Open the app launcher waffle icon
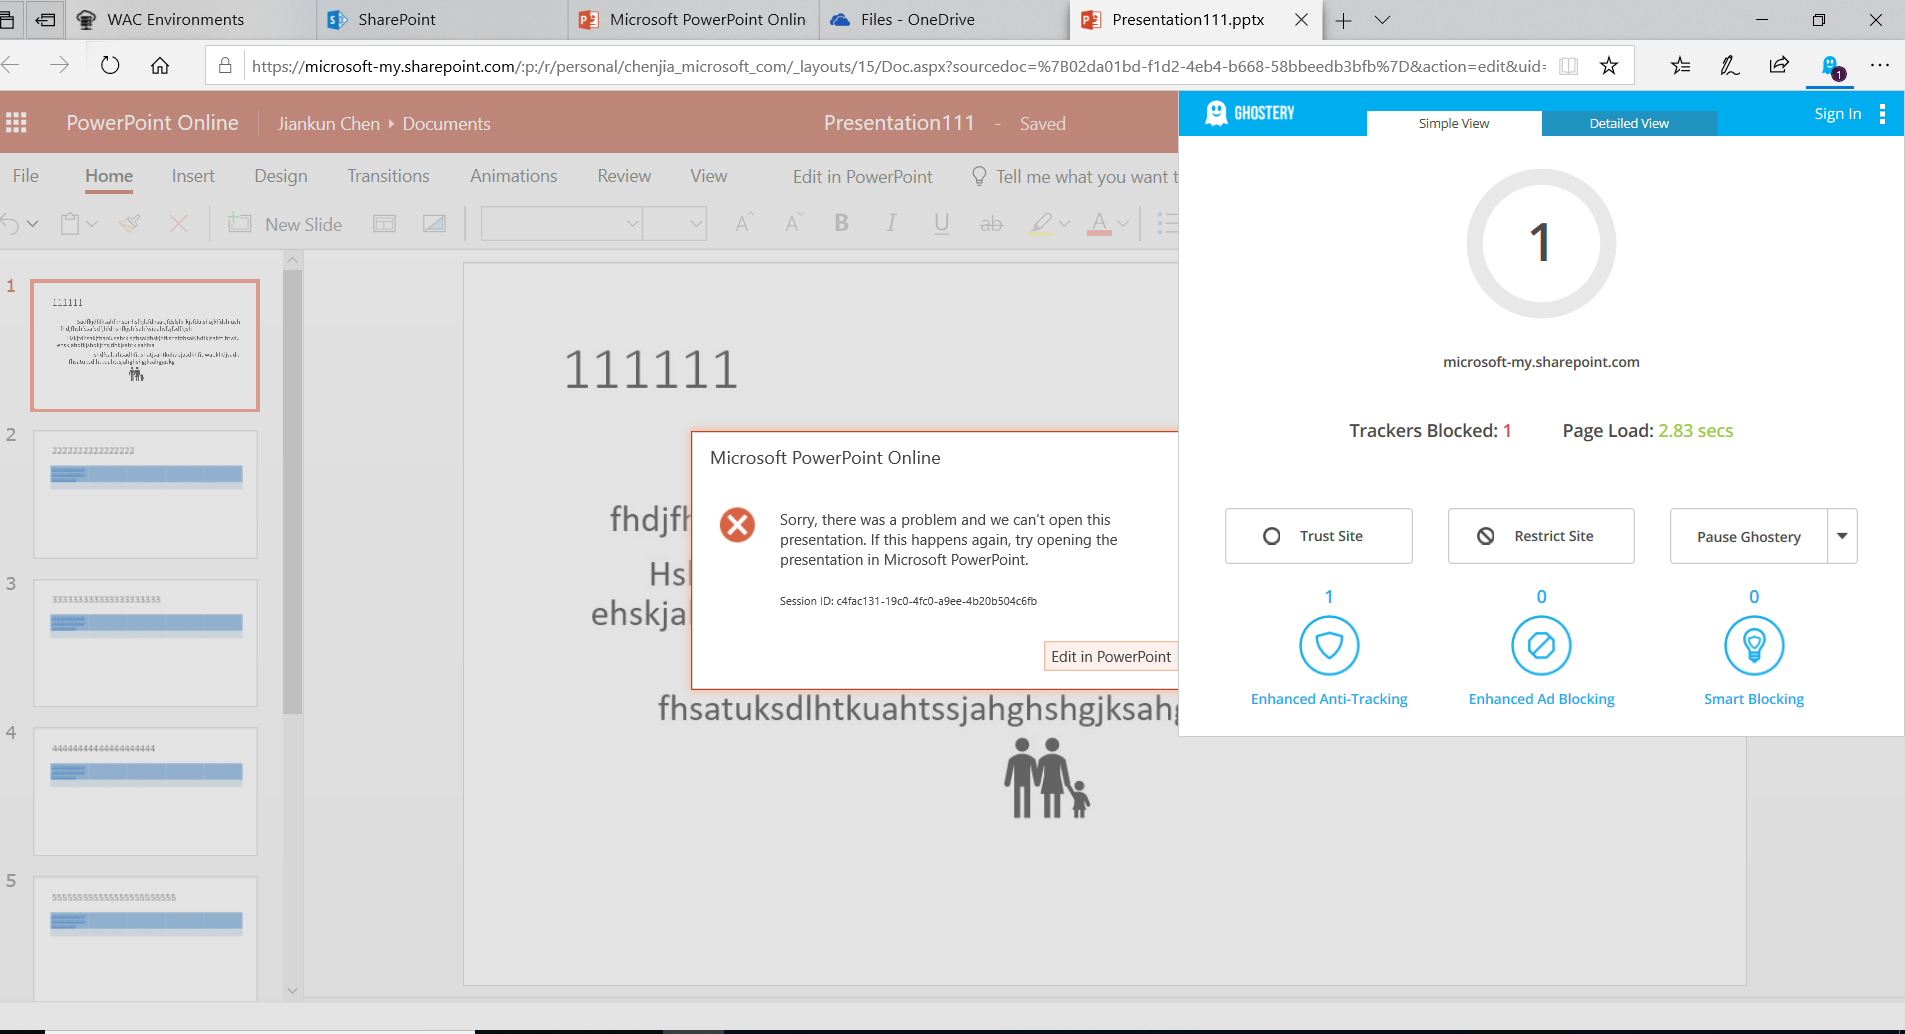 coord(16,123)
